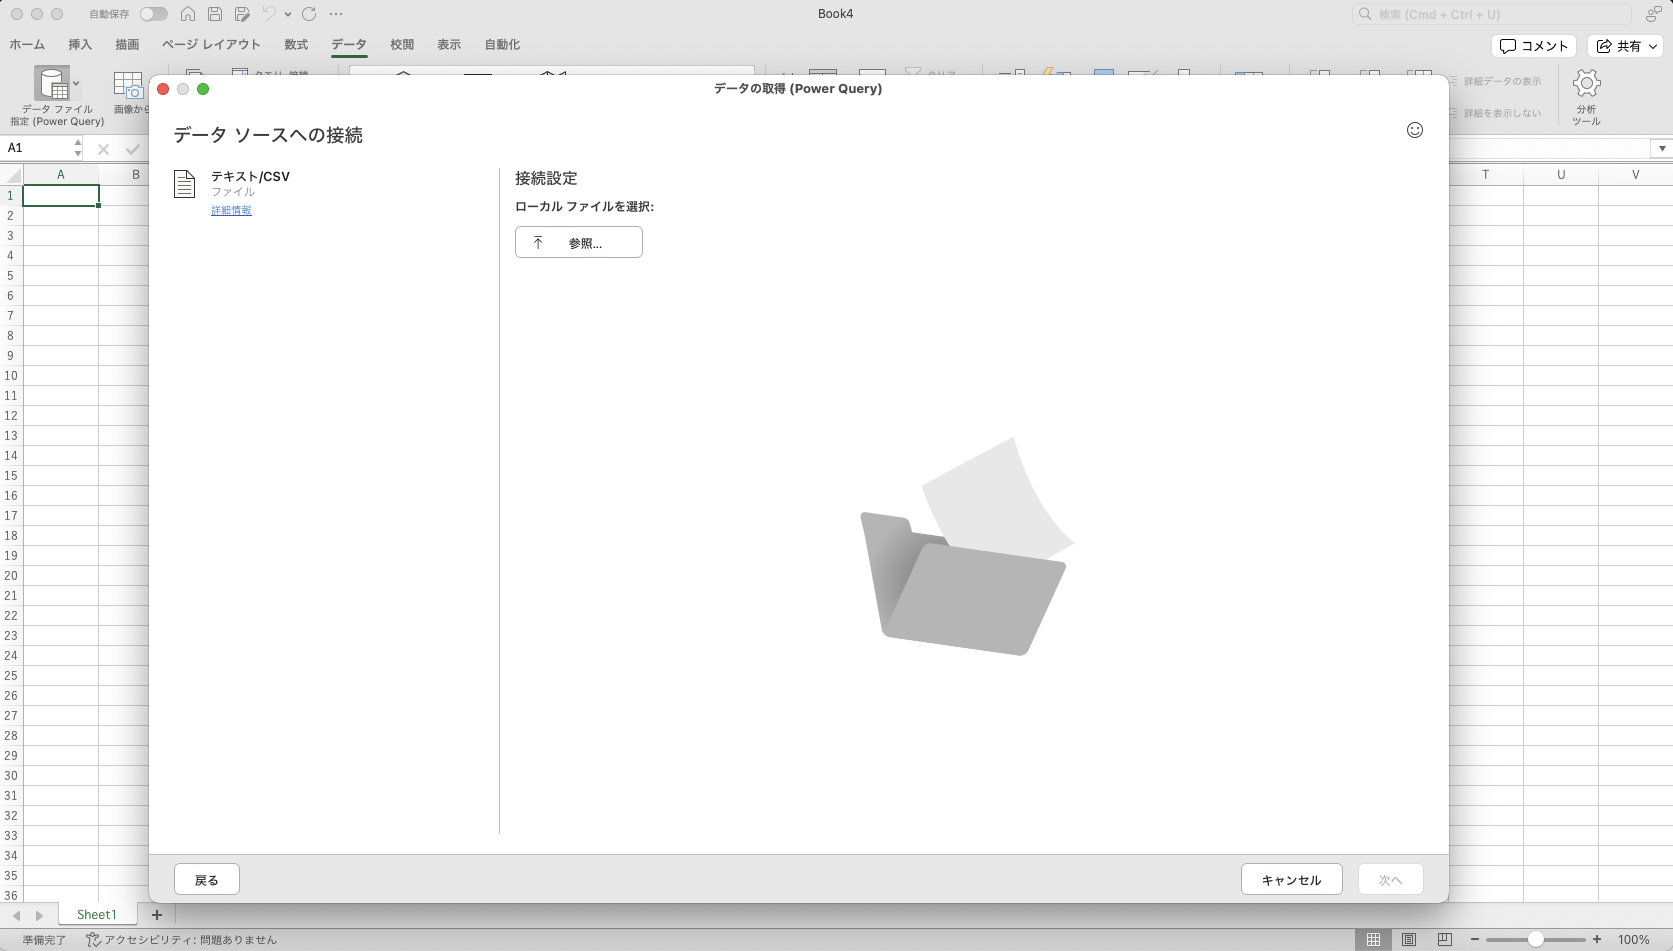
Task: Click the standard view icon in status bar
Action: tap(1374, 940)
